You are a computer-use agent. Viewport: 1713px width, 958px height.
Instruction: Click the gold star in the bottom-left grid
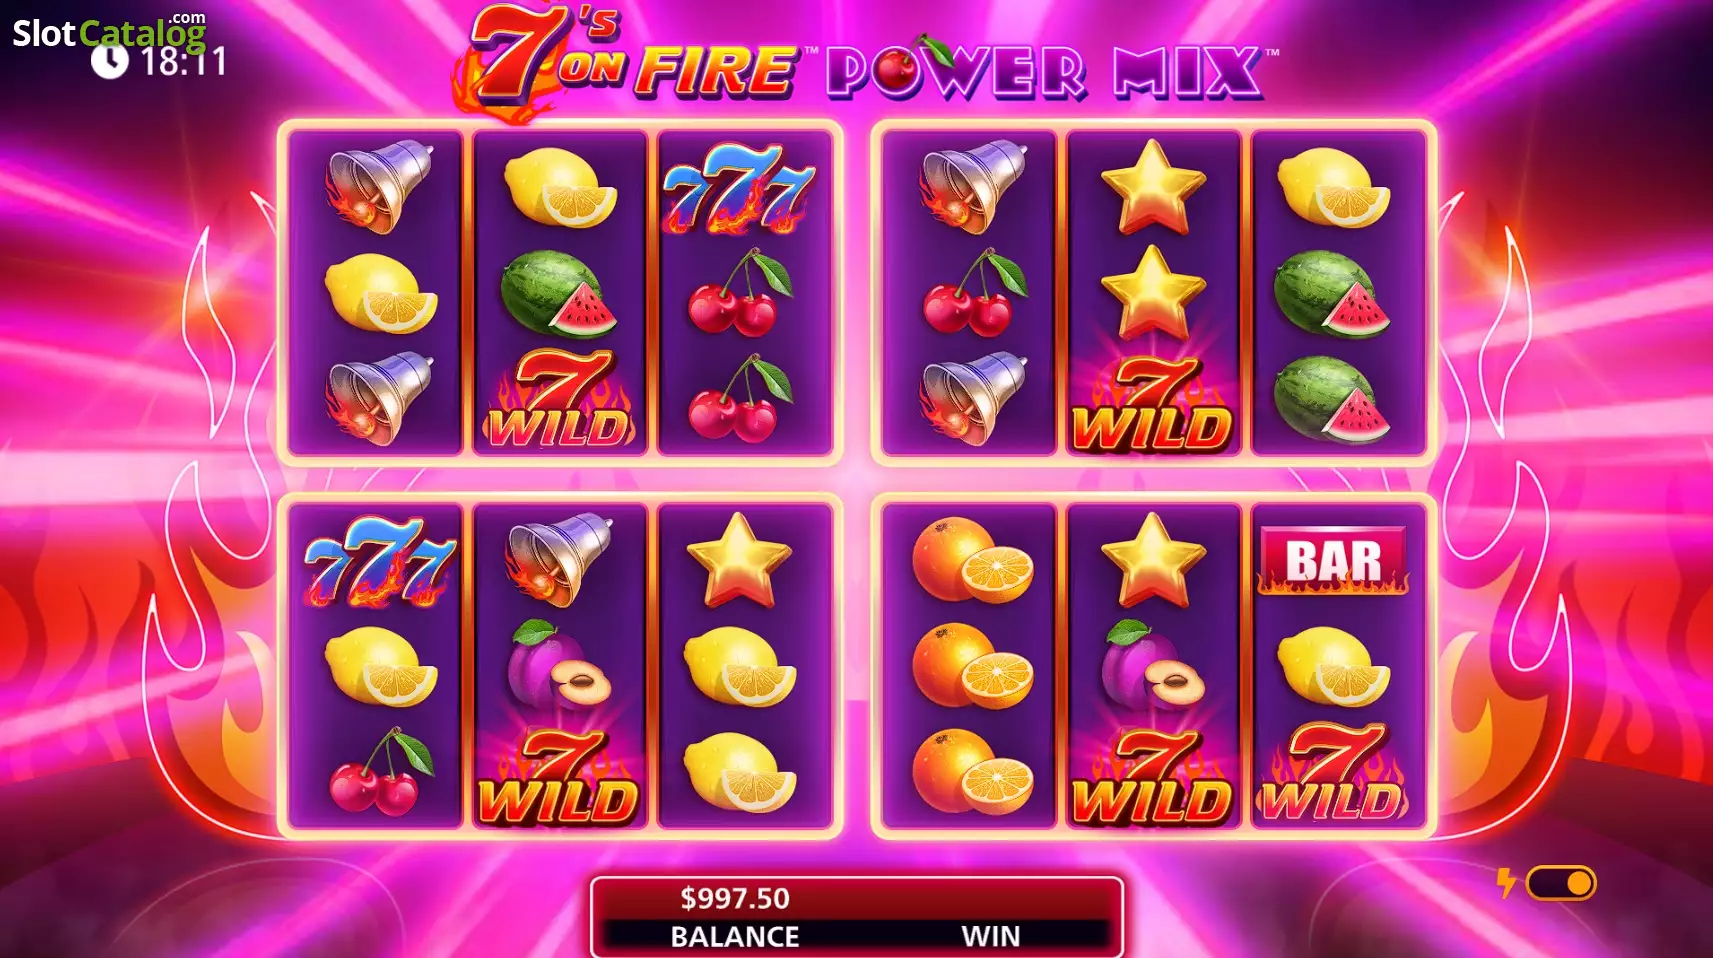coord(739,559)
